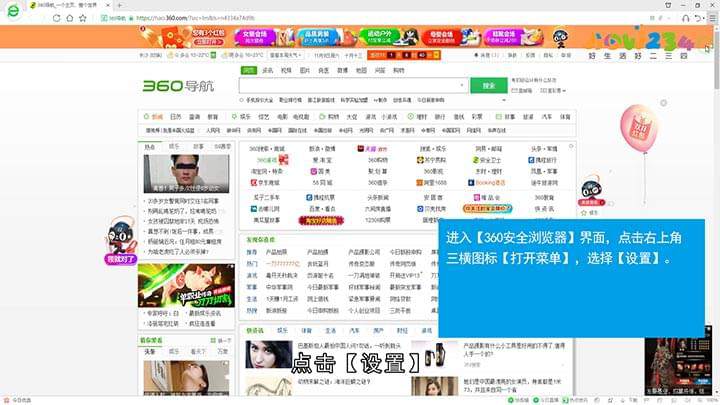Open the weather dropdown in info bar
720x405 pixels.
click(x=286, y=55)
